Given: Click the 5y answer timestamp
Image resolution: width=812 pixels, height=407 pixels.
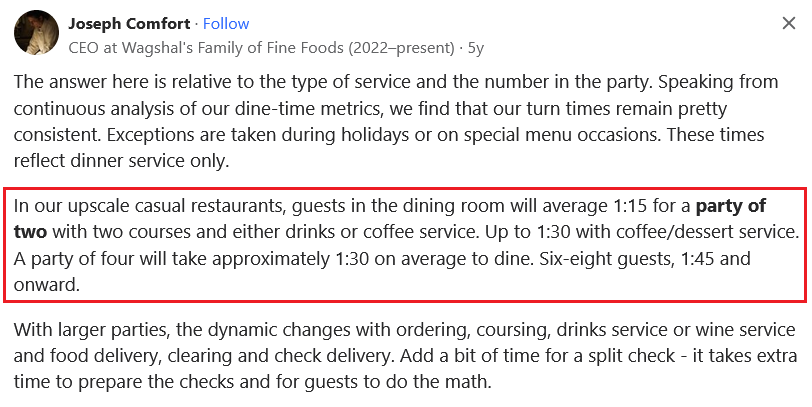Looking at the screenshot, I should click(x=476, y=48).
